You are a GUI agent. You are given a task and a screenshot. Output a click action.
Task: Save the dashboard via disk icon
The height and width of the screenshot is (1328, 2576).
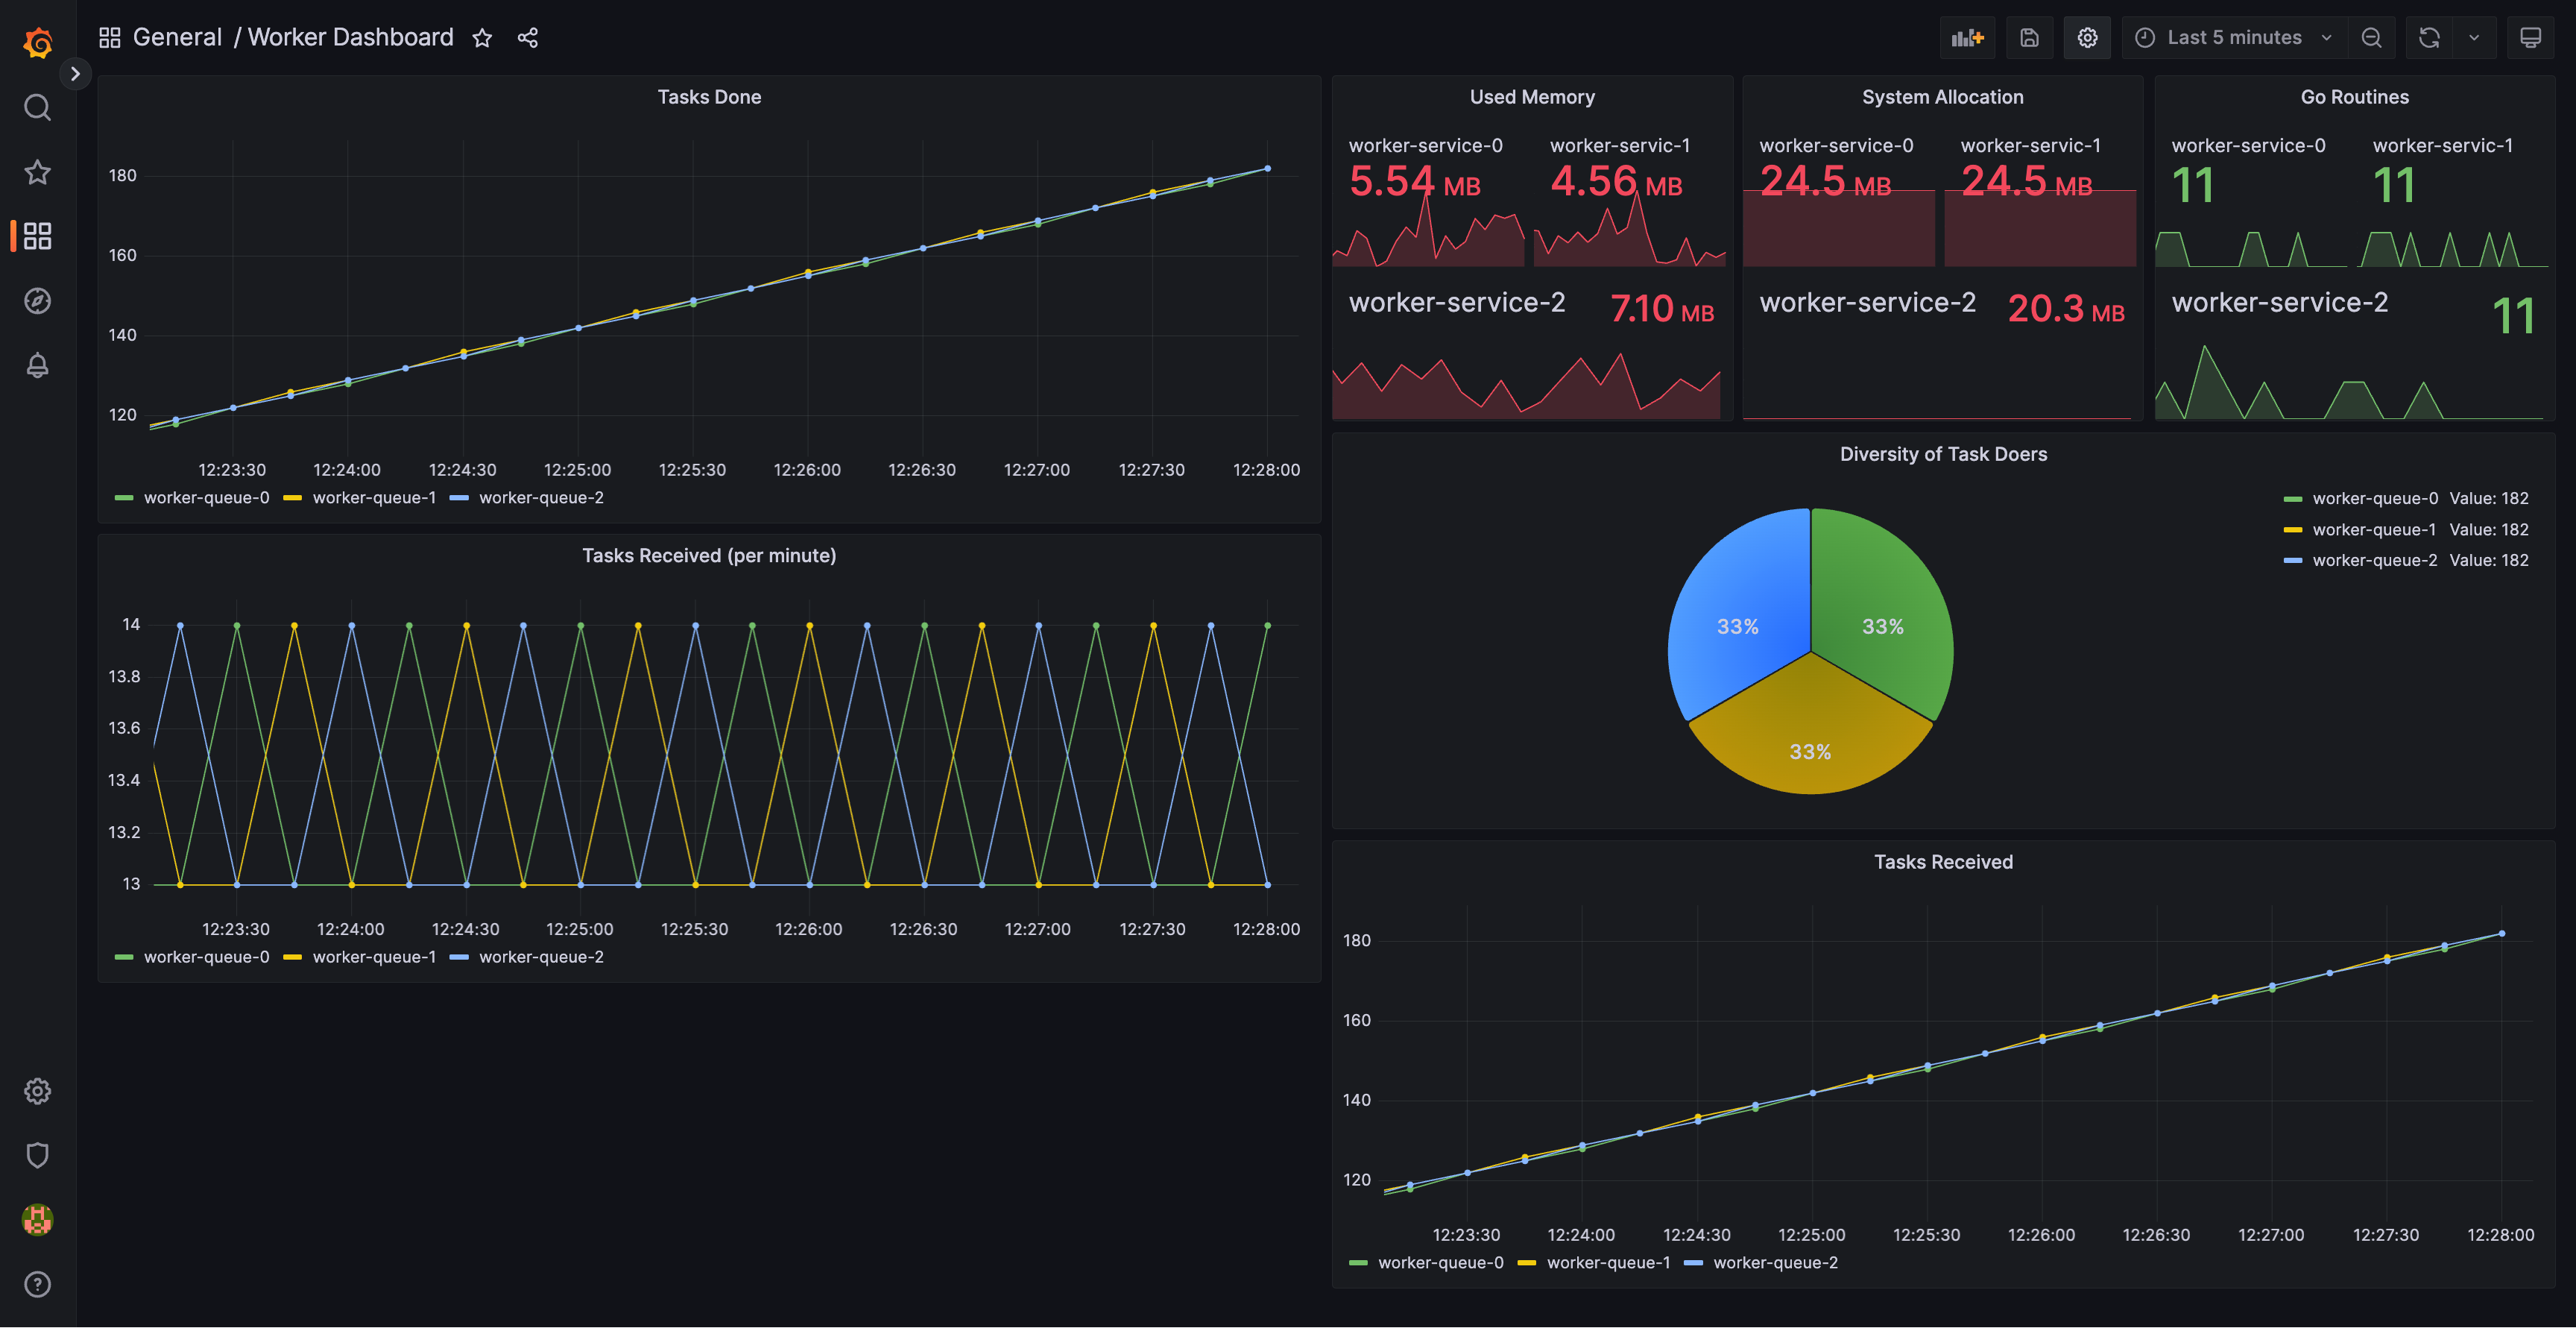(2029, 38)
